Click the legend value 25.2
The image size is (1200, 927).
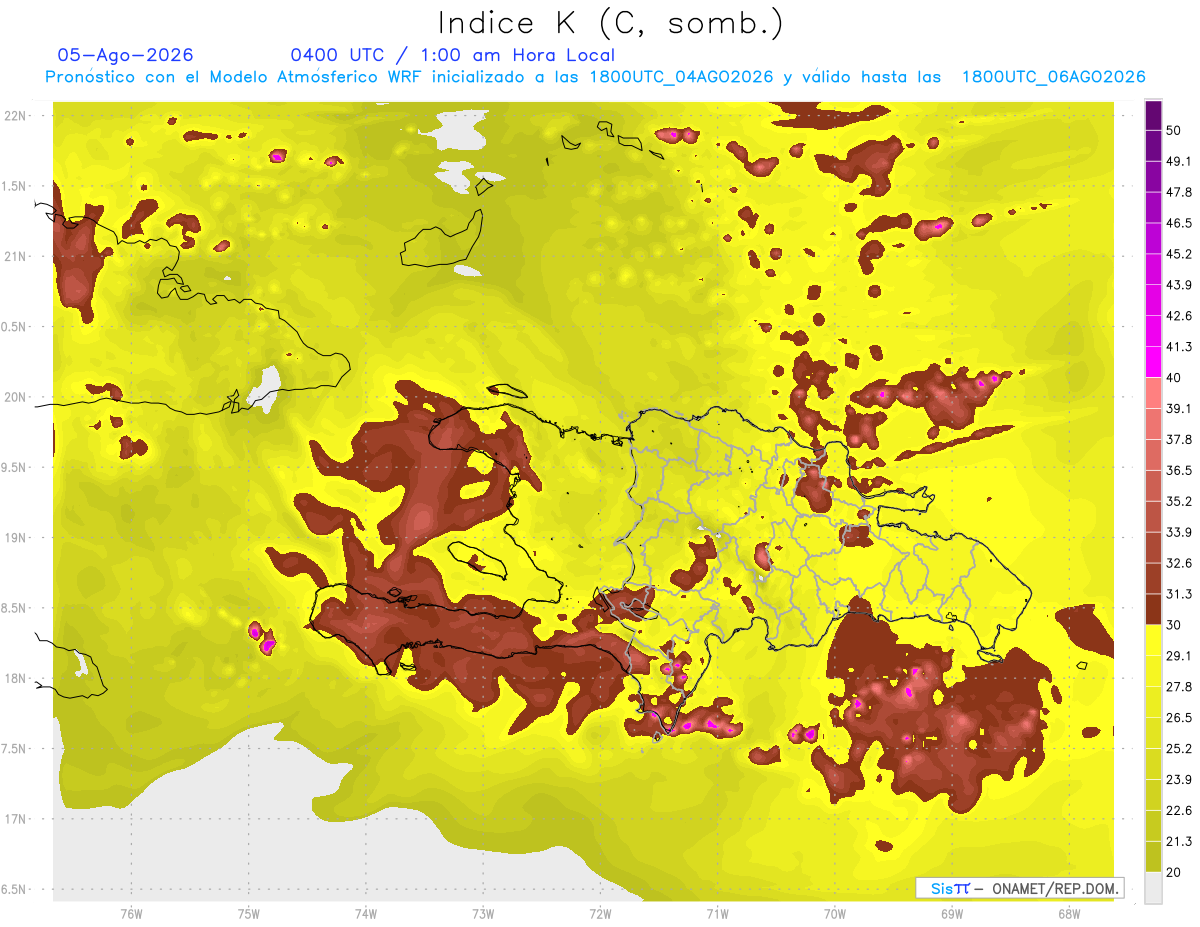coord(1179,749)
